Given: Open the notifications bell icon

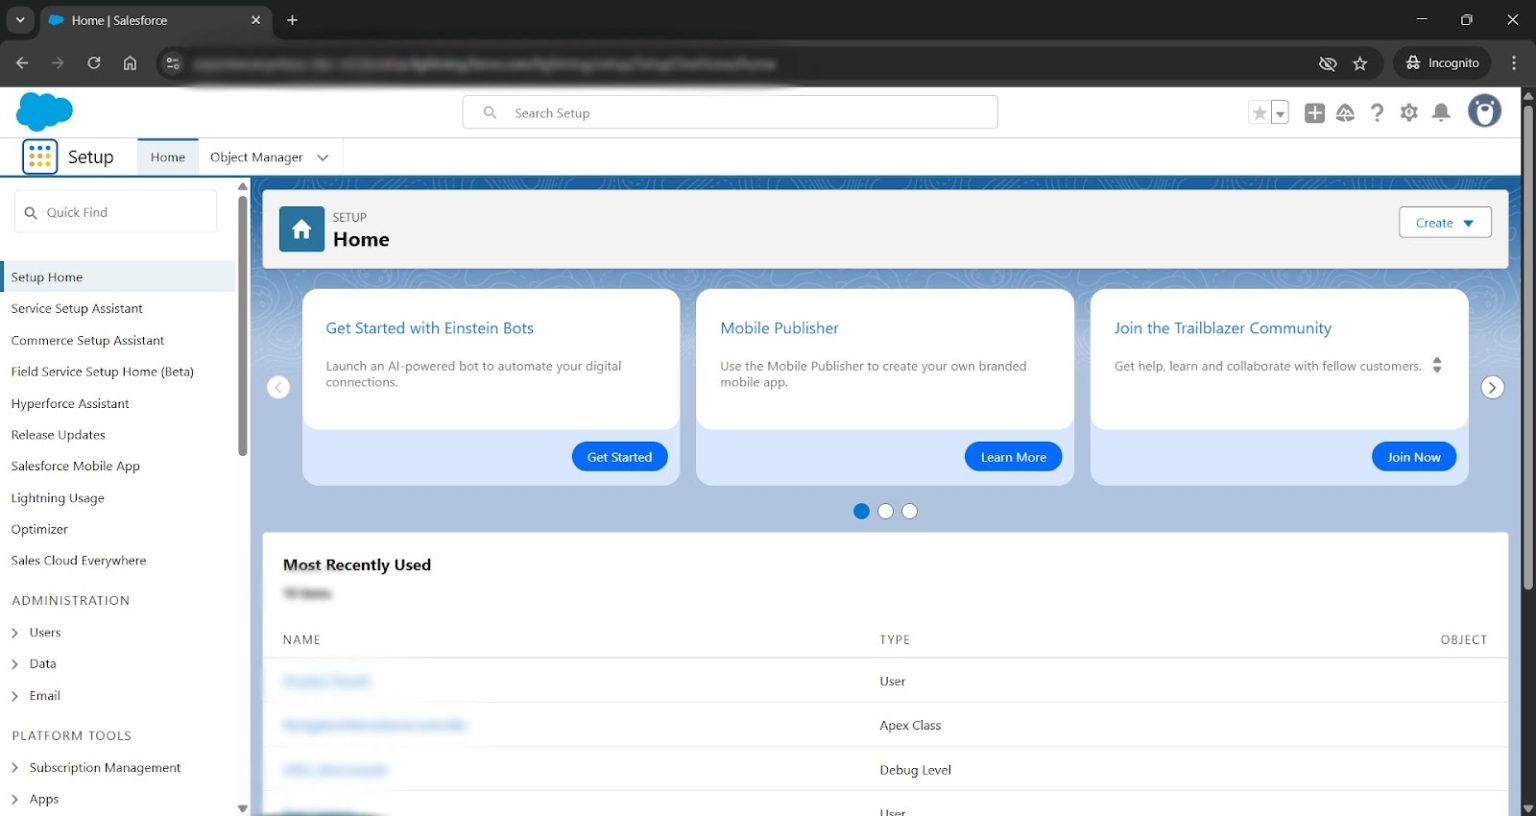Looking at the screenshot, I should pos(1441,112).
